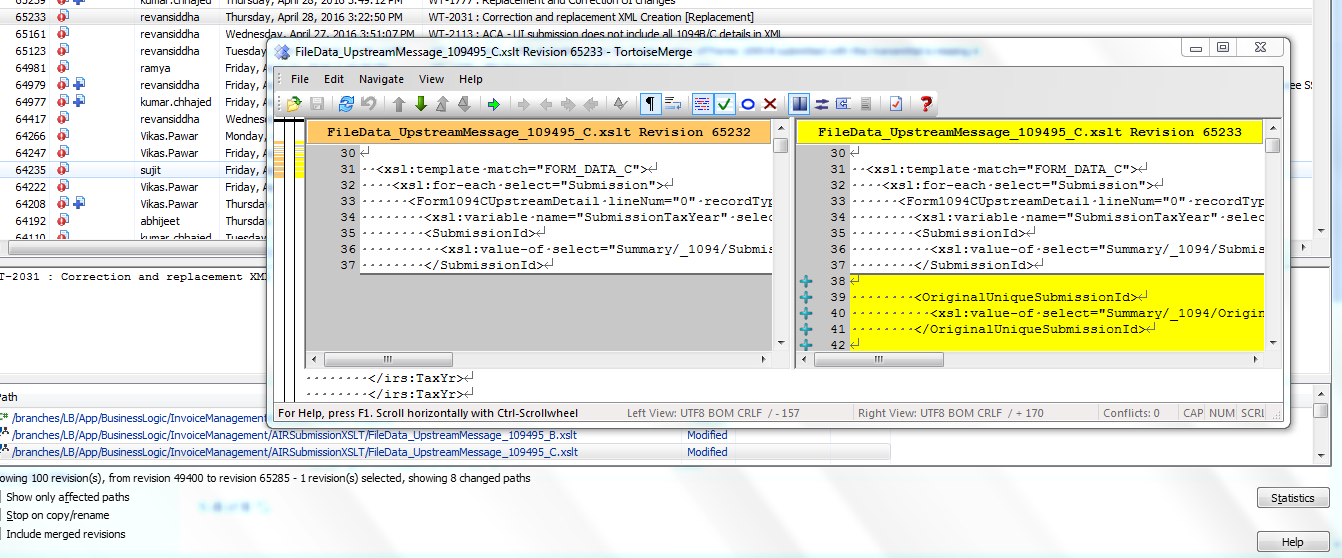Toggle Stop on copy/rename option
The image size is (1342, 558).
57,516
